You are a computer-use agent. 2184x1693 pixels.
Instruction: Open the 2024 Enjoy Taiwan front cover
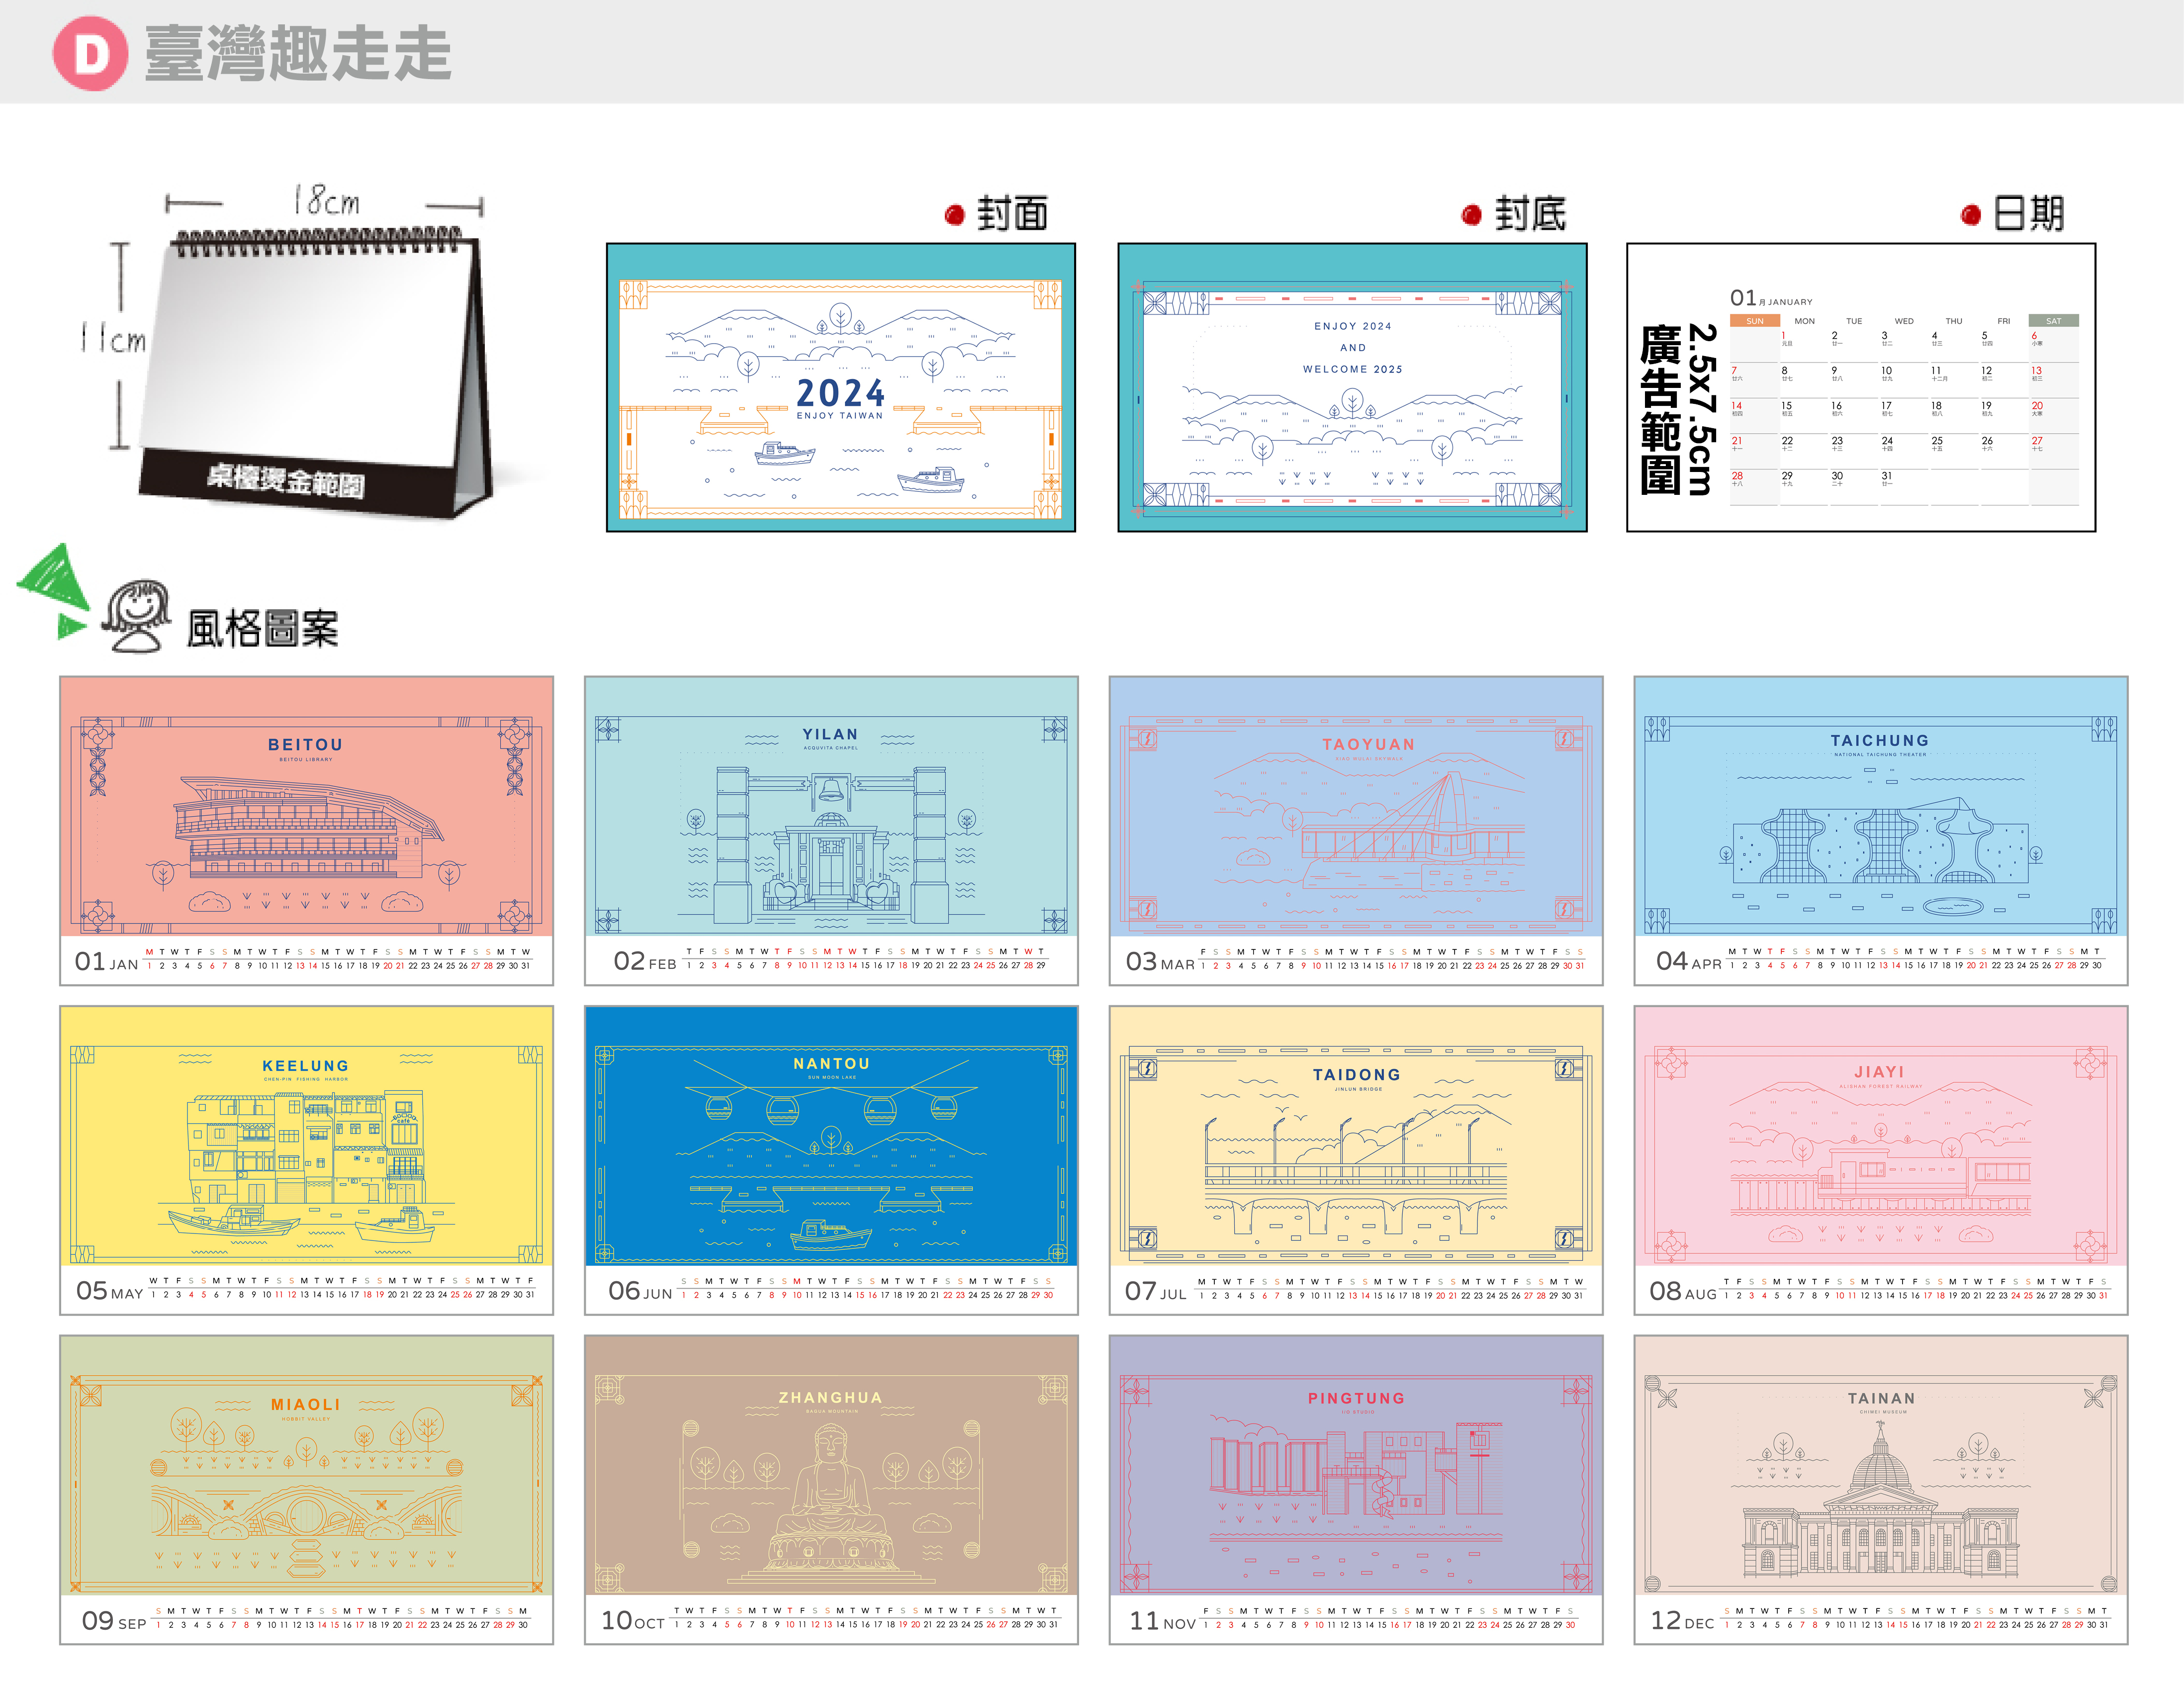pyautogui.click(x=840, y=387)
